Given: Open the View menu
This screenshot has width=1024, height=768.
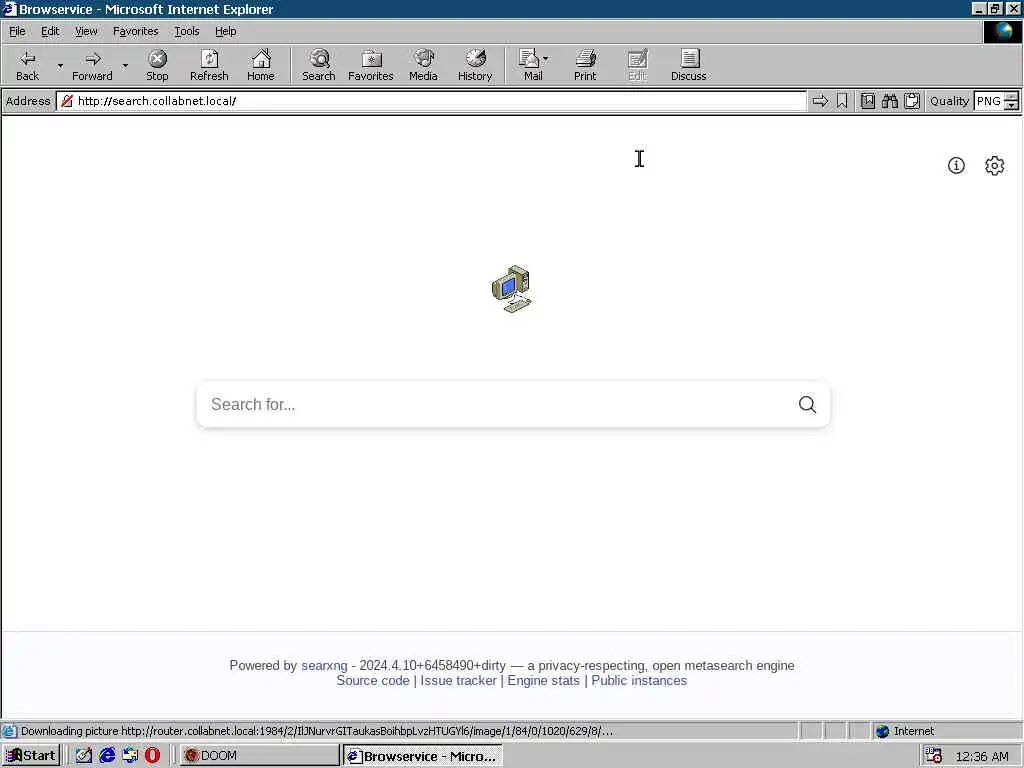Looking at the screenshot, I should [x=86, y=31].
